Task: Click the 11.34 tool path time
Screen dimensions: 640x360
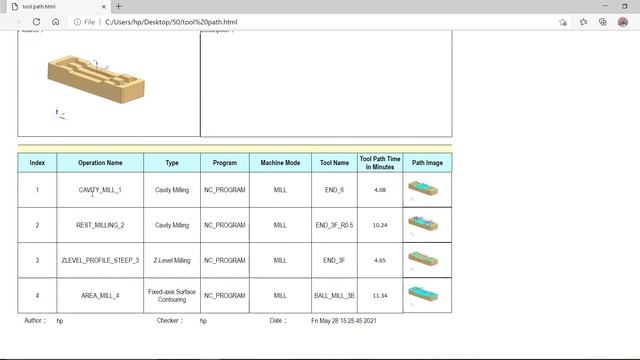Action: click(x=380, y=296)
